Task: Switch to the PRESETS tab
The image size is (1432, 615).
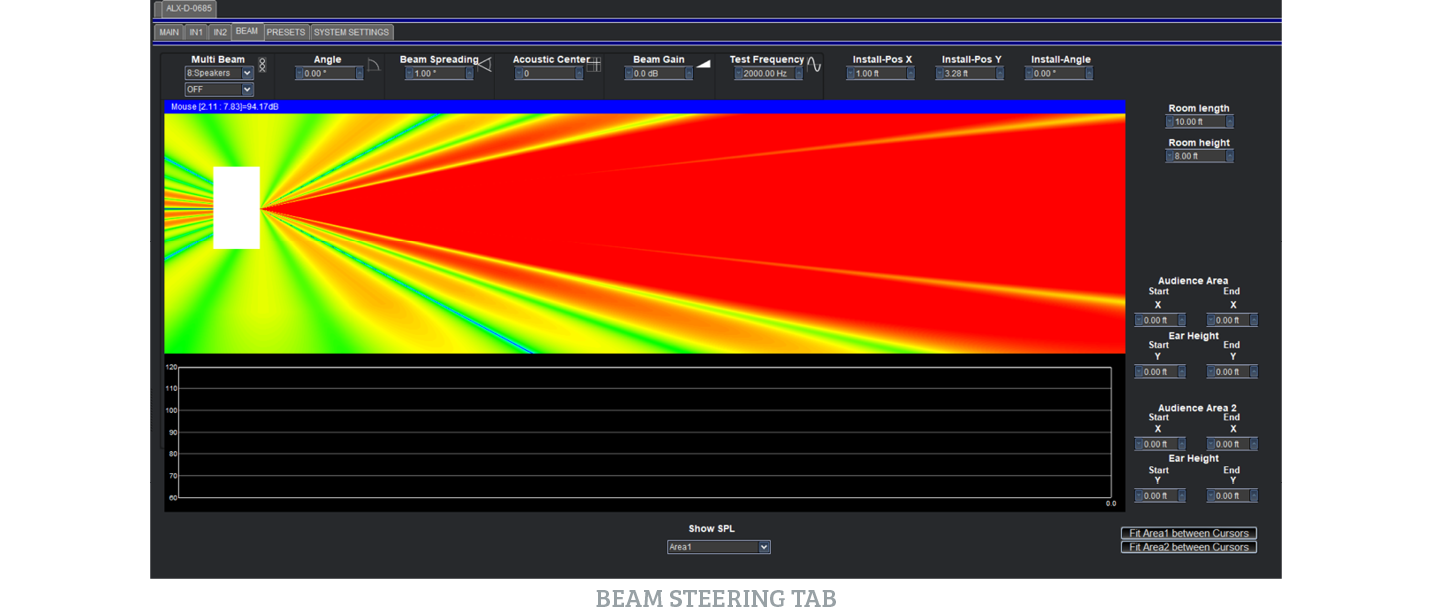Action: click(x=286, y=32)
